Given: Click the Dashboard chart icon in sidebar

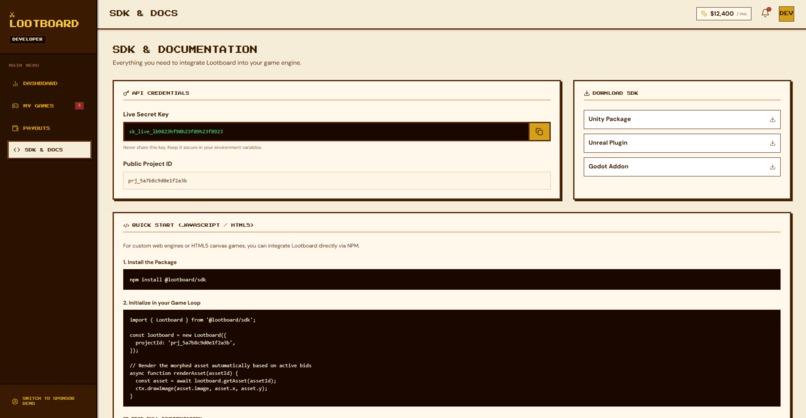Looking at the screenshot, I should (x=15, y=83).
